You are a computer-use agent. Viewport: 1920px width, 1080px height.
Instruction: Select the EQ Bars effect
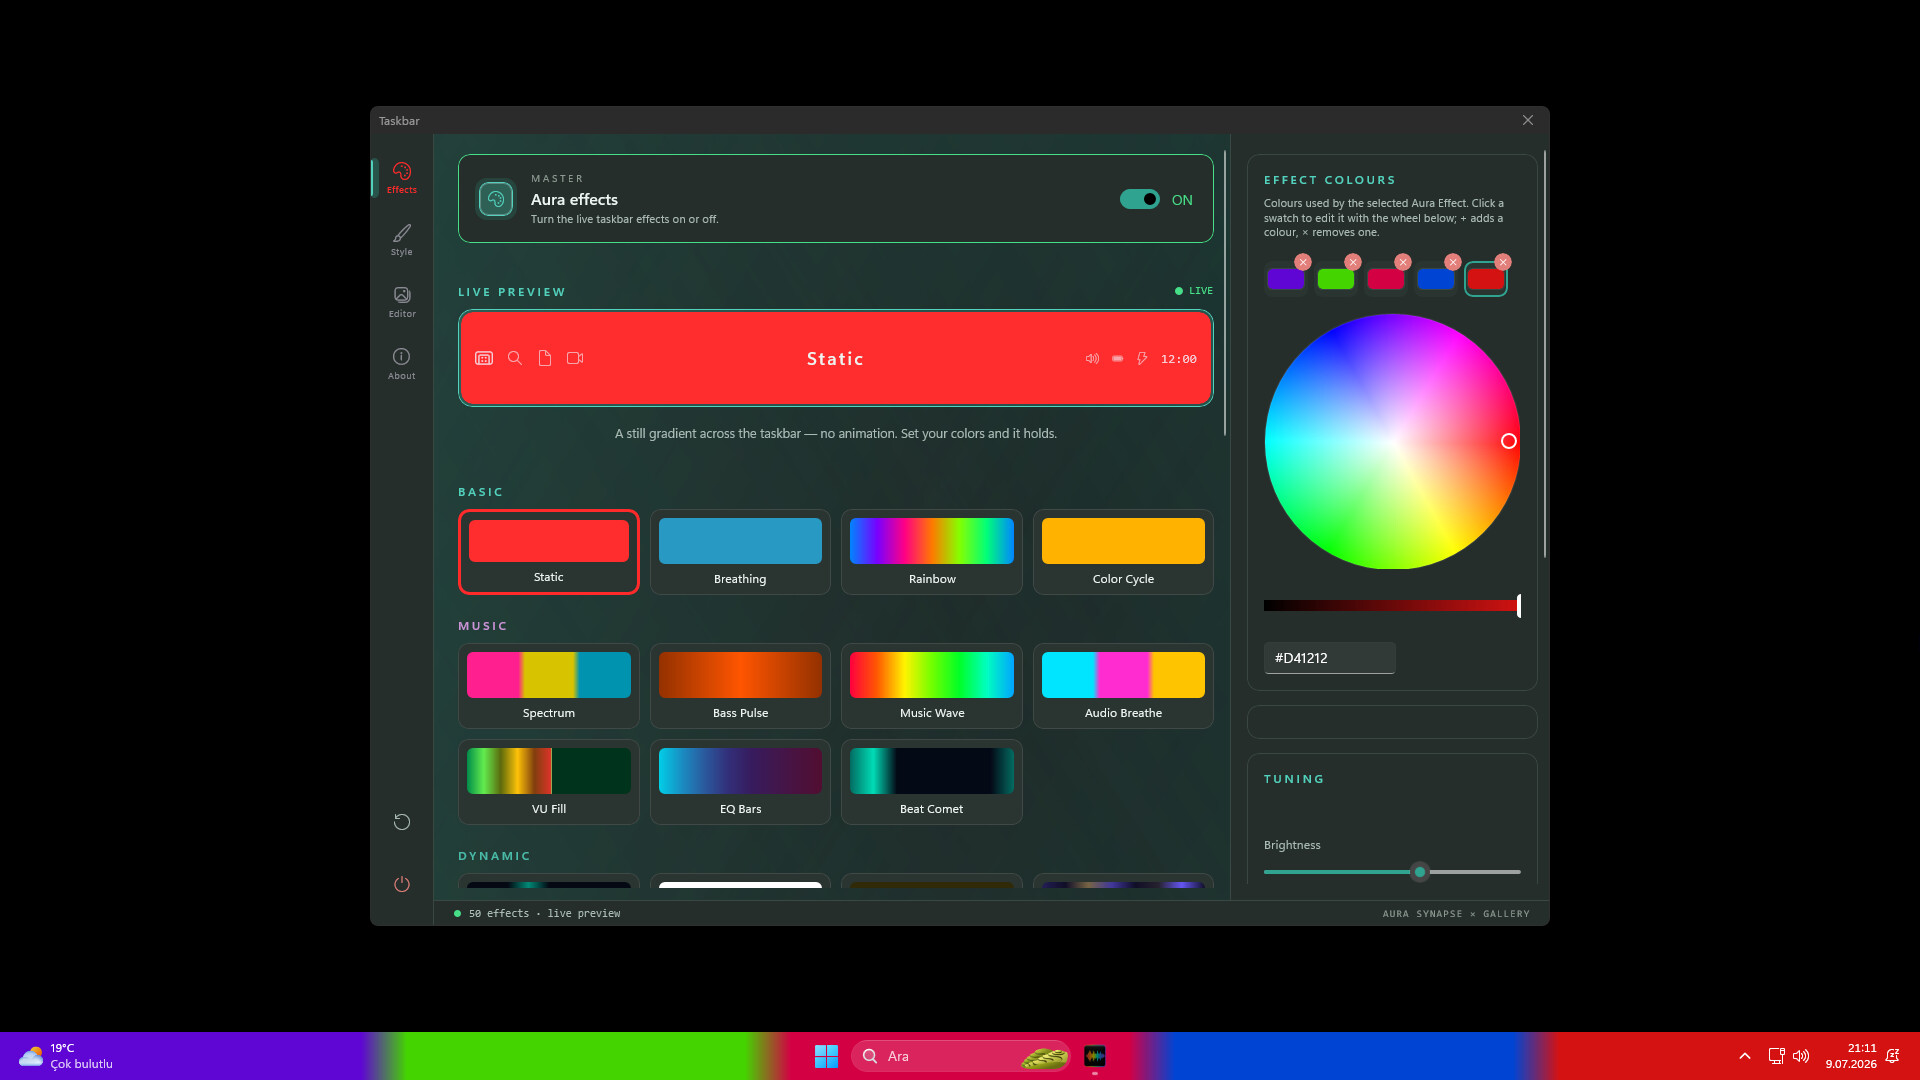740,782
